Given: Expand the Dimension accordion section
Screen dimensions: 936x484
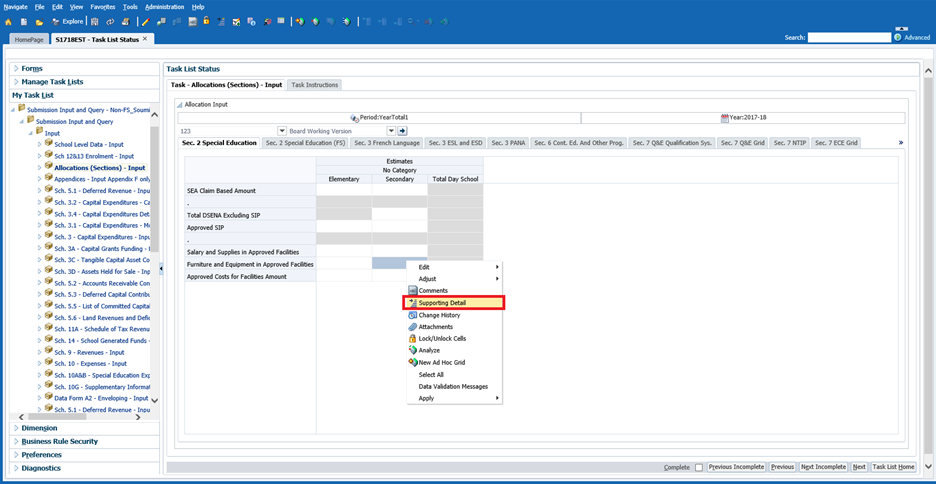Looking at the screenshot, I should pos(39,428).
